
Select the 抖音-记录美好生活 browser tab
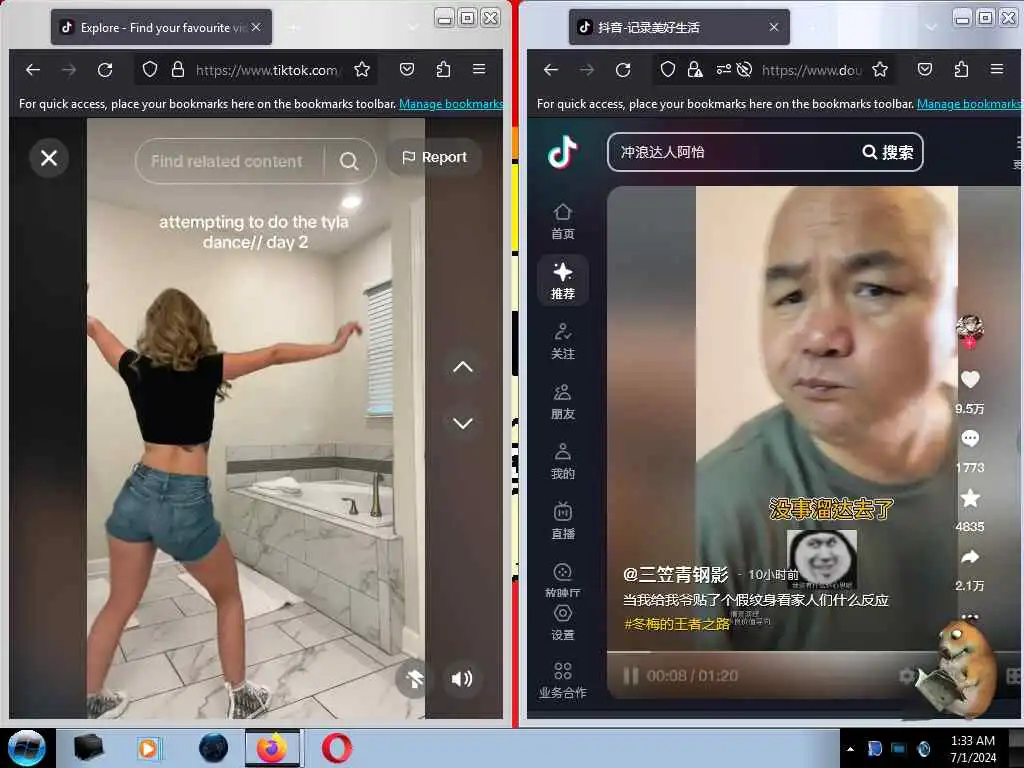click(679, 27)
